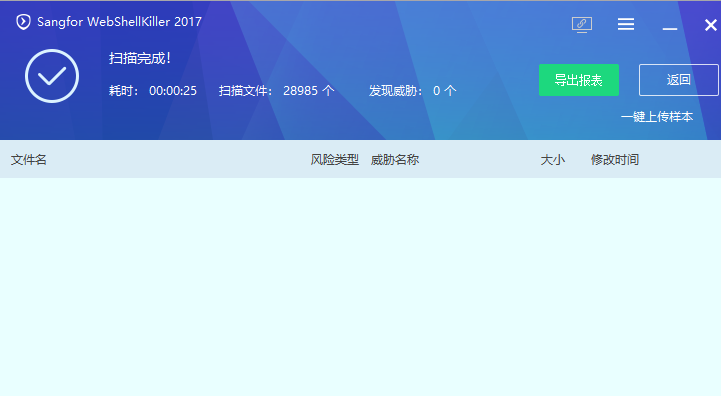Close the WebShellKiller window

coord(711,25)
